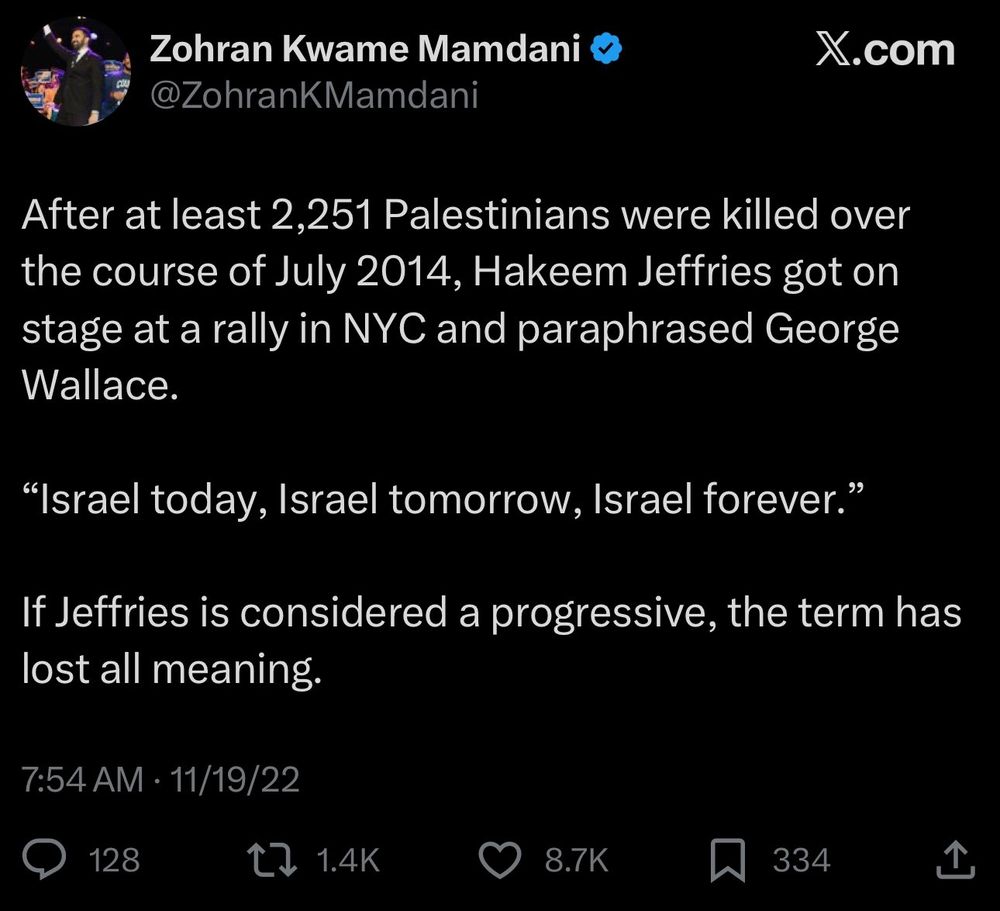Screen dimensions: 1000x911
Task: Click the heart icon to like the tweet
Action: (x=501, y=857)
